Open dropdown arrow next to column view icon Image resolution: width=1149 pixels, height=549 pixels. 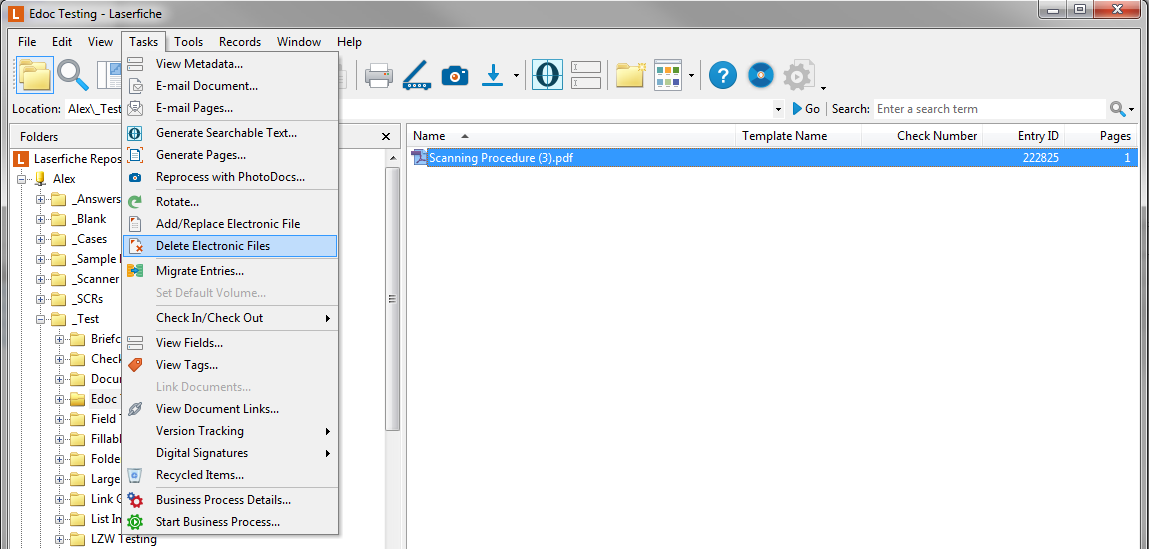692,75
